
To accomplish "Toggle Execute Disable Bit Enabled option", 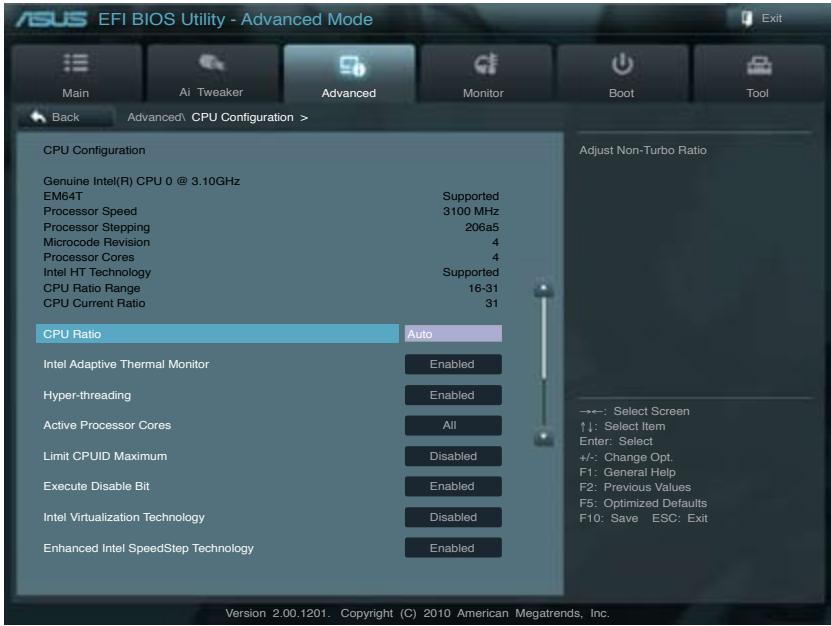I will pyautogui.click(x=453, y=486).
